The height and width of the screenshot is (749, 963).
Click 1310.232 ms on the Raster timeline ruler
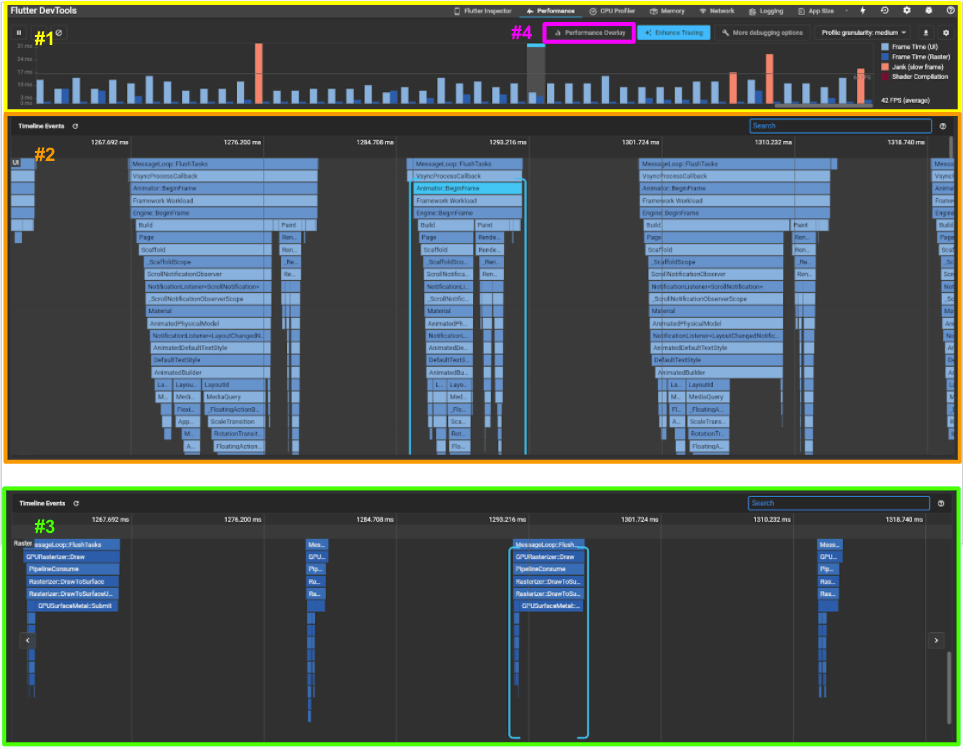771,519
